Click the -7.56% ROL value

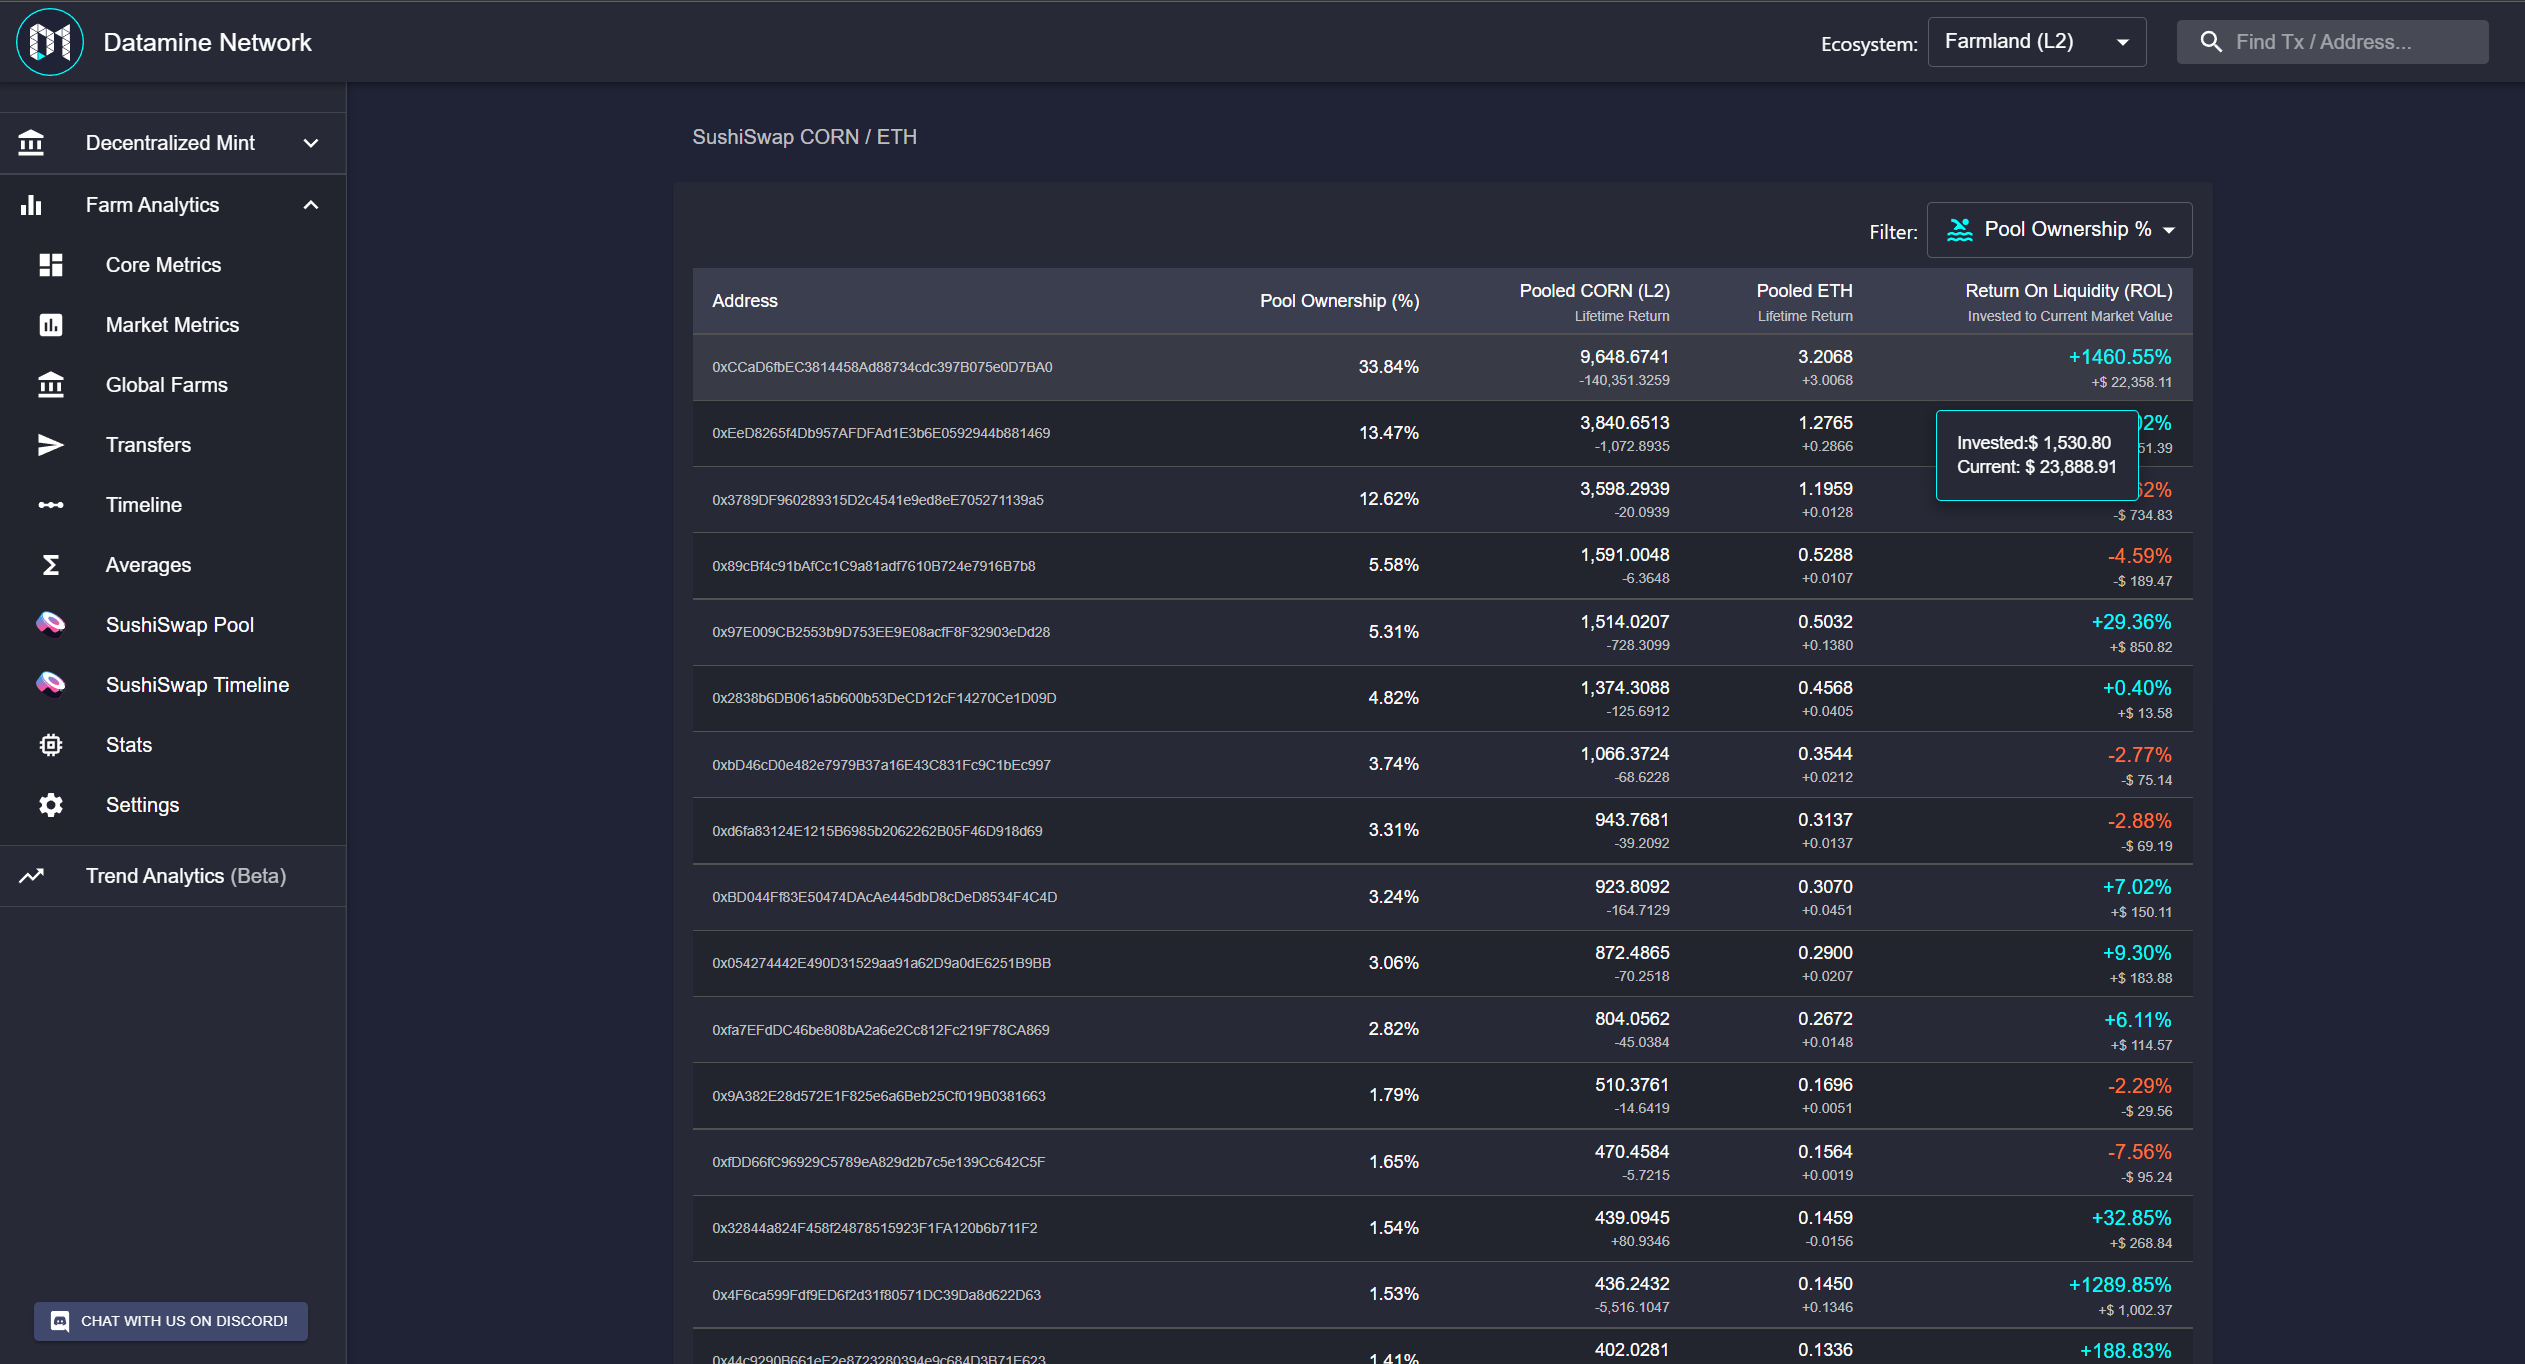click(x=2139, y=1152)
